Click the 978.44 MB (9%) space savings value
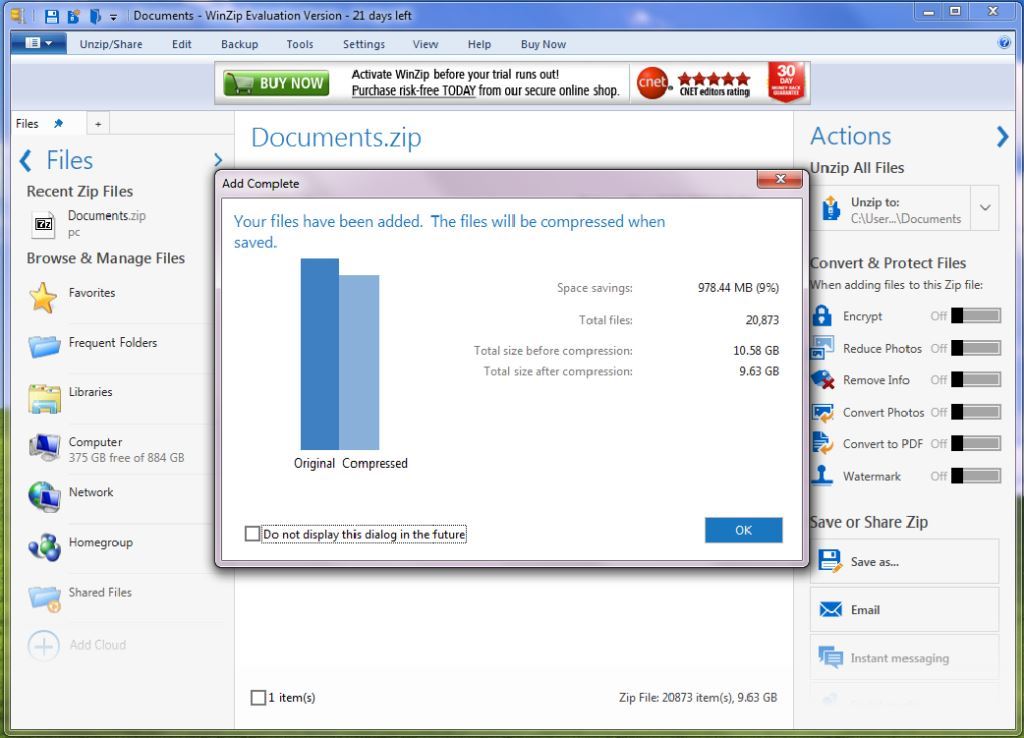 738,287
